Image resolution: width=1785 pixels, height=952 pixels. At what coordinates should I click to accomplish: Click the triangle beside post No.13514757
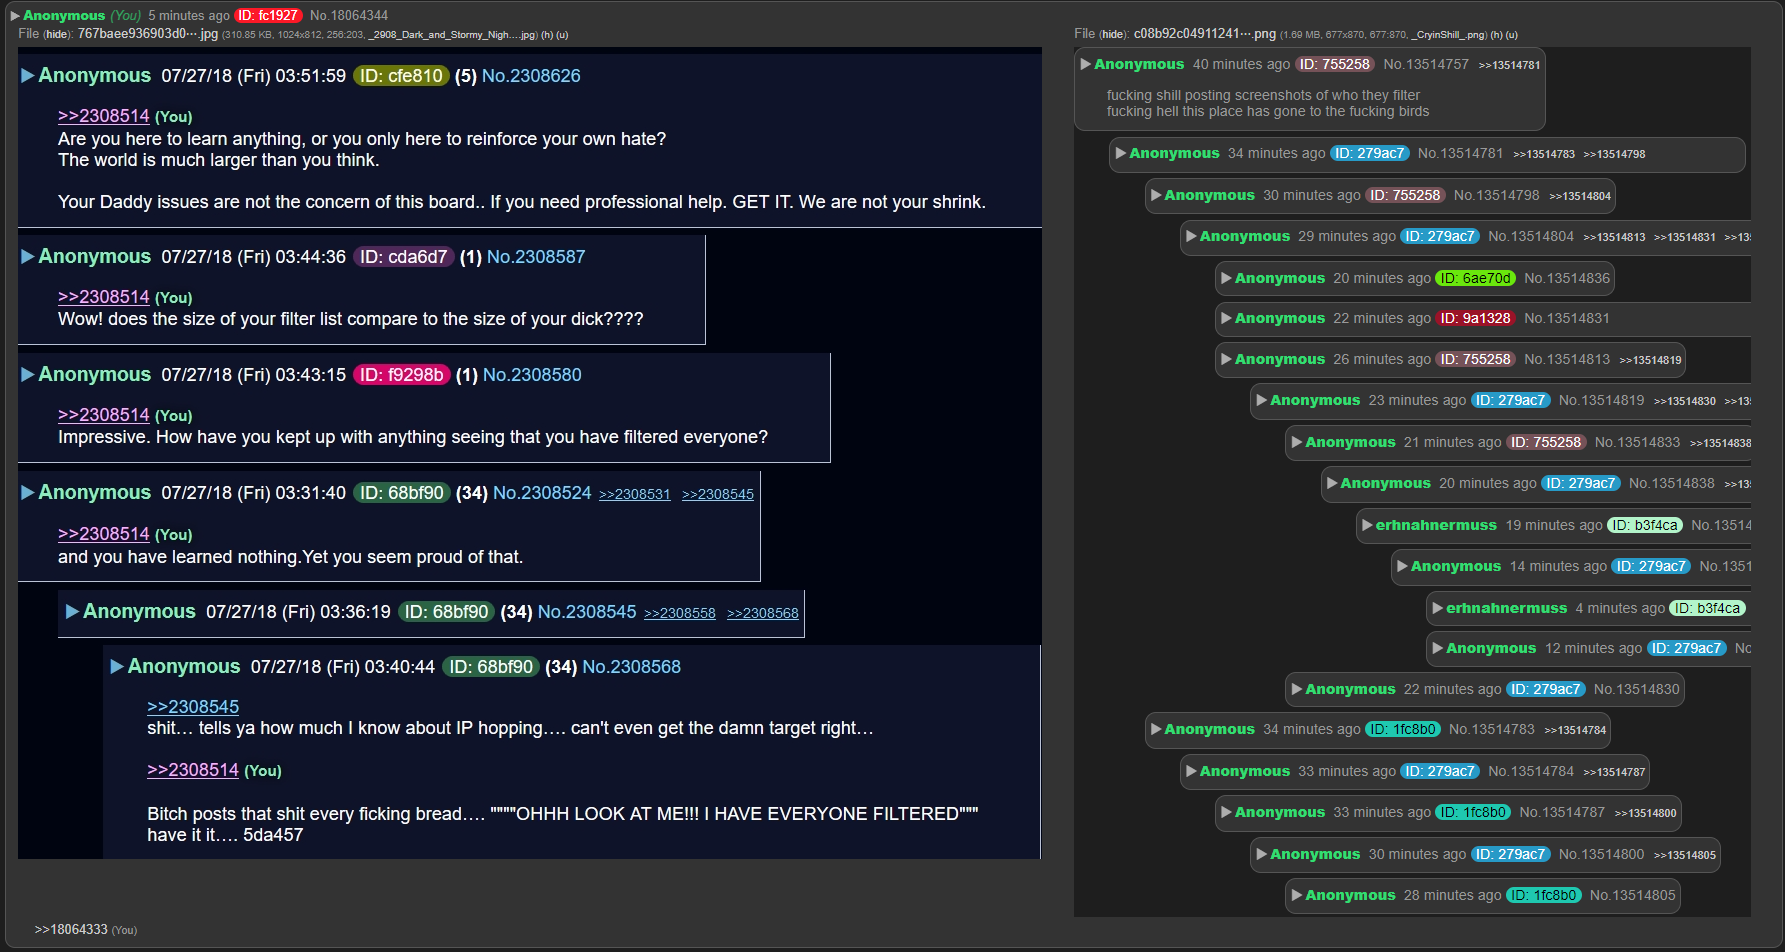(1086, 64)
